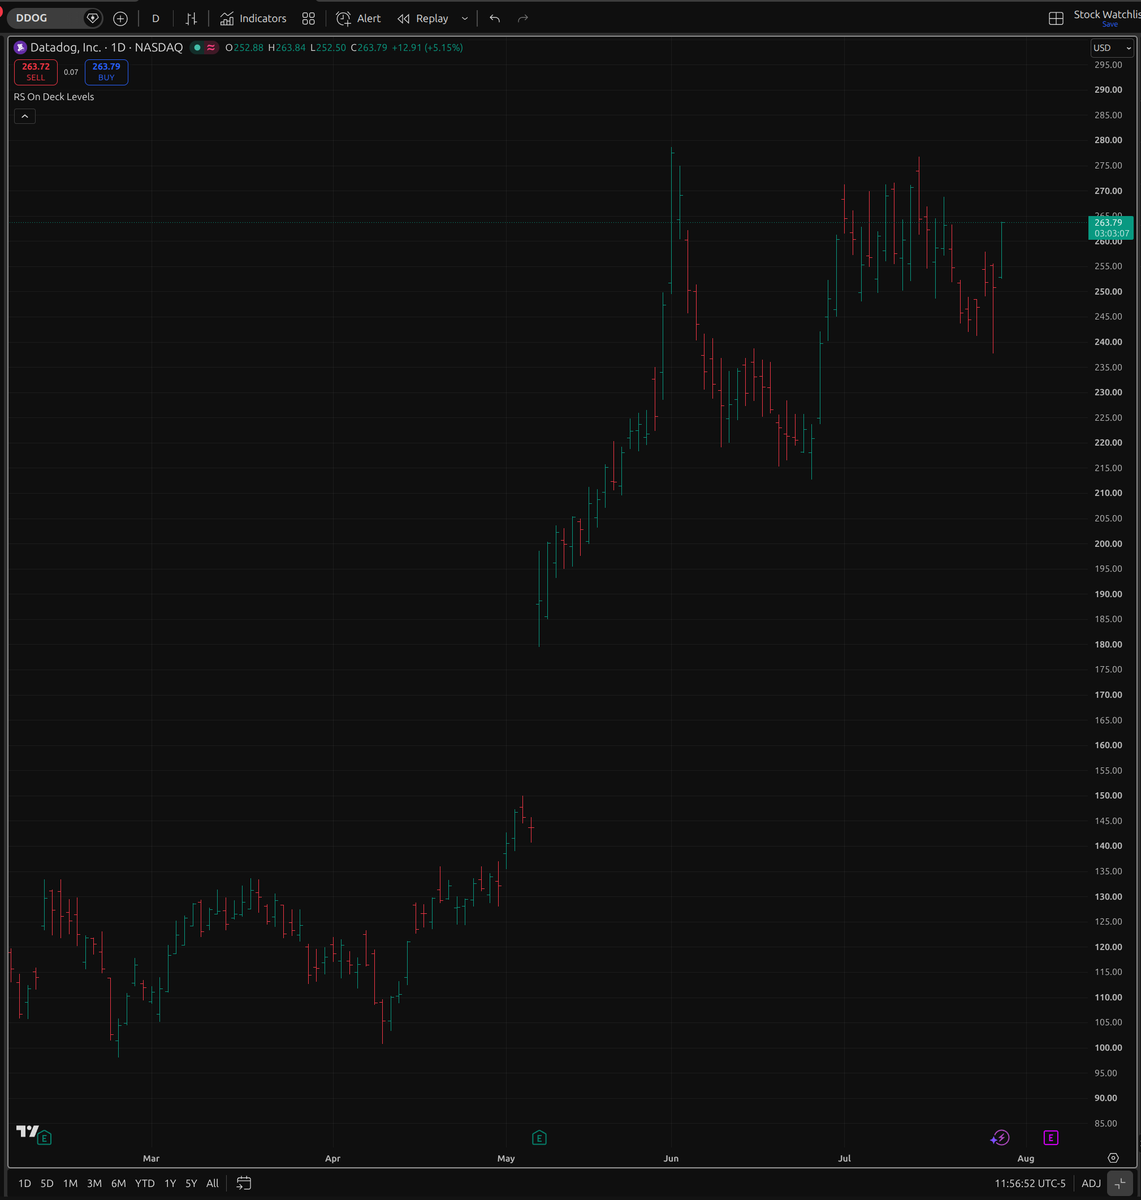
Task: Click the 263.72 SELL button
Action: pyautogui.click(x=36, y=72)
